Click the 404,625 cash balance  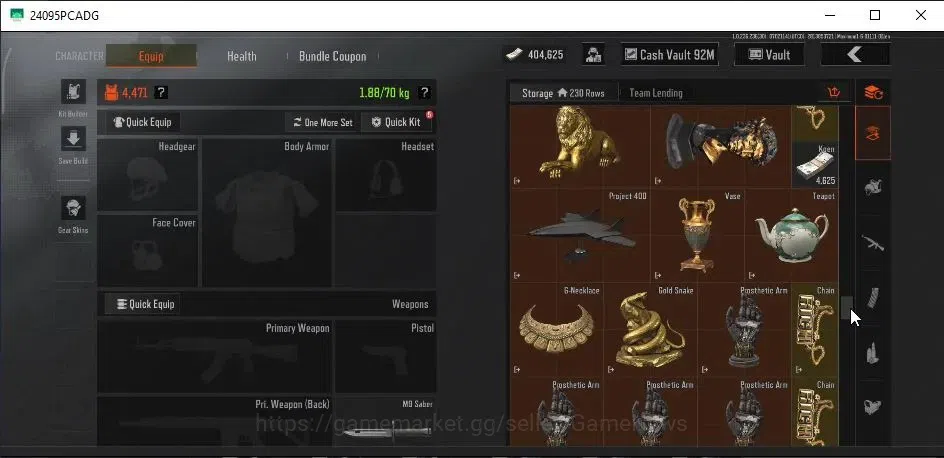click(545, 55)
